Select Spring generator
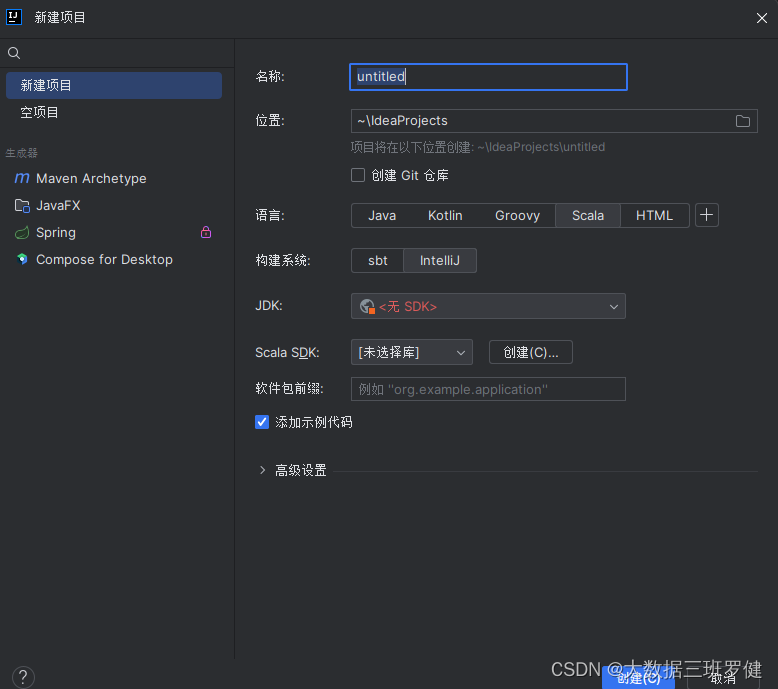Image resolution: width=778 pixels, height=689 pixels. click(114, 233)
